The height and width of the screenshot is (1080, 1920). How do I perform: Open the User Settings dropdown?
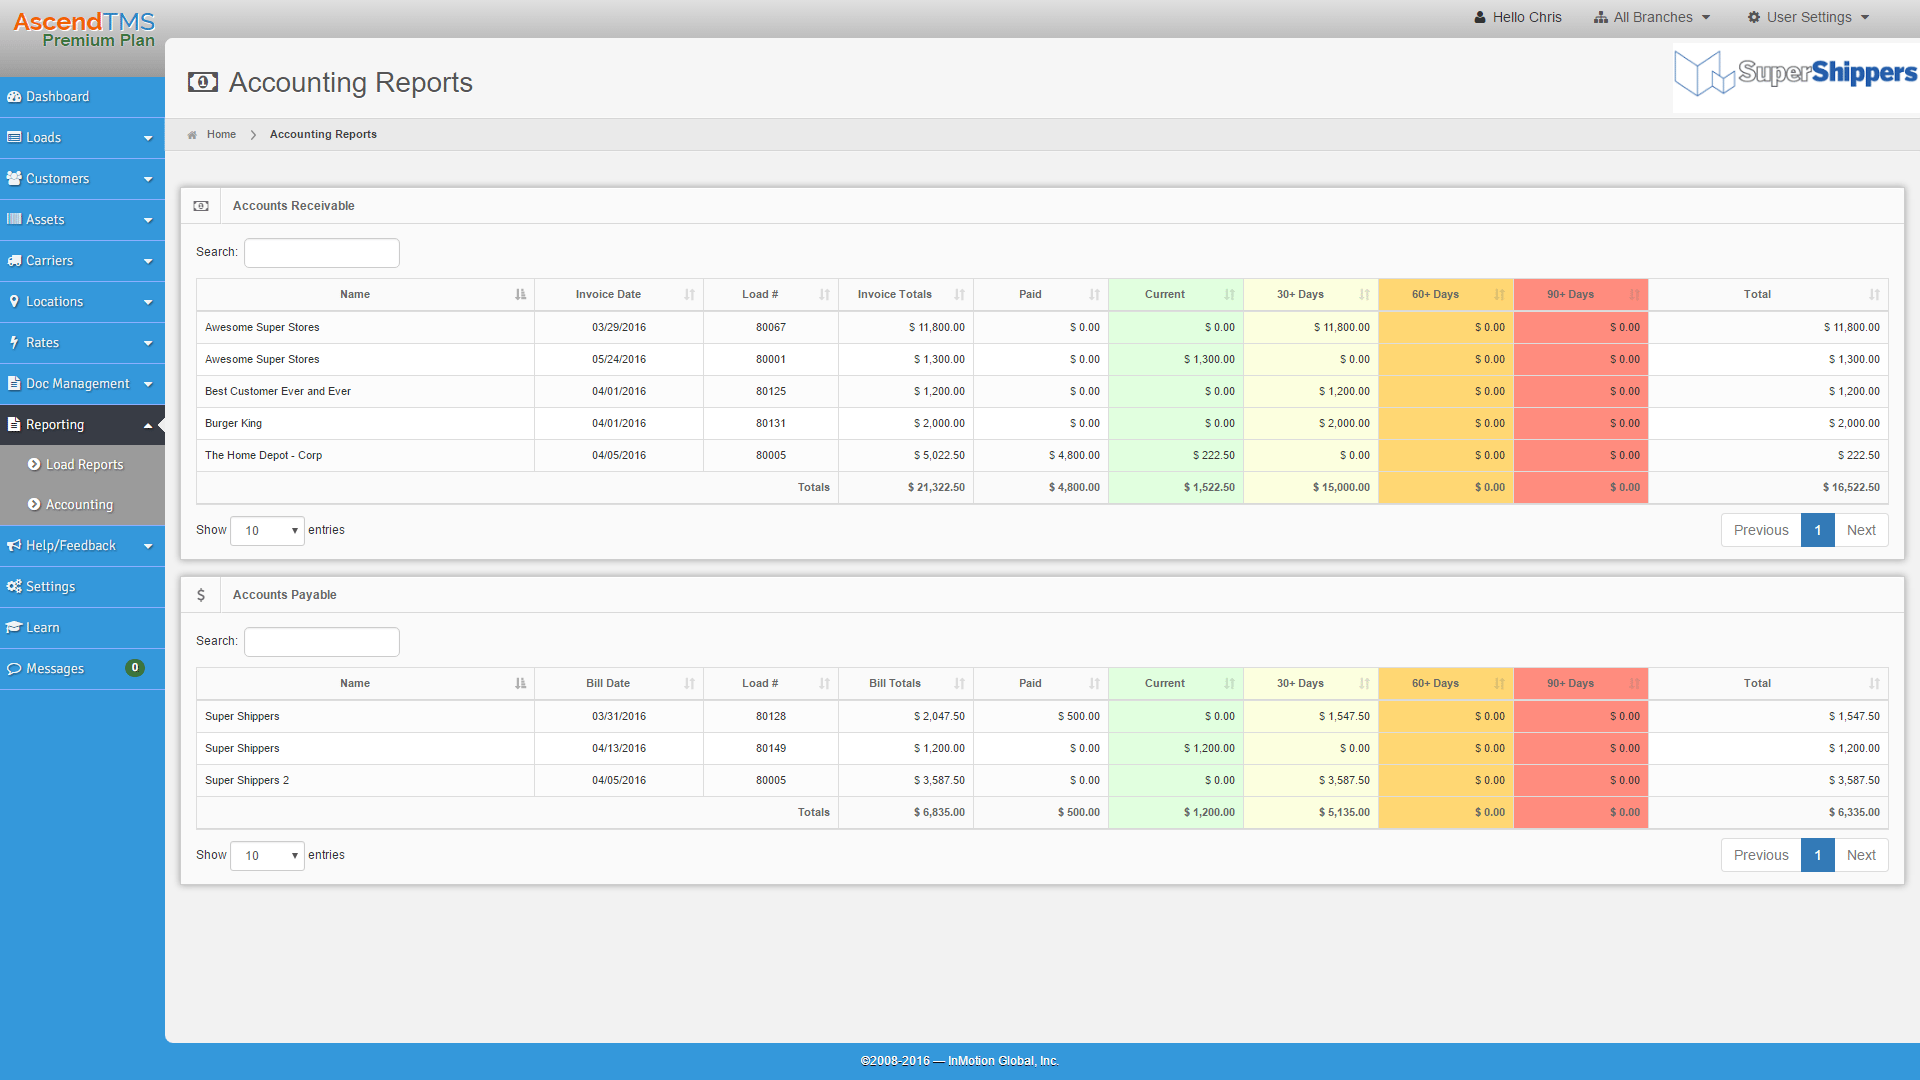click(1807, 17)
